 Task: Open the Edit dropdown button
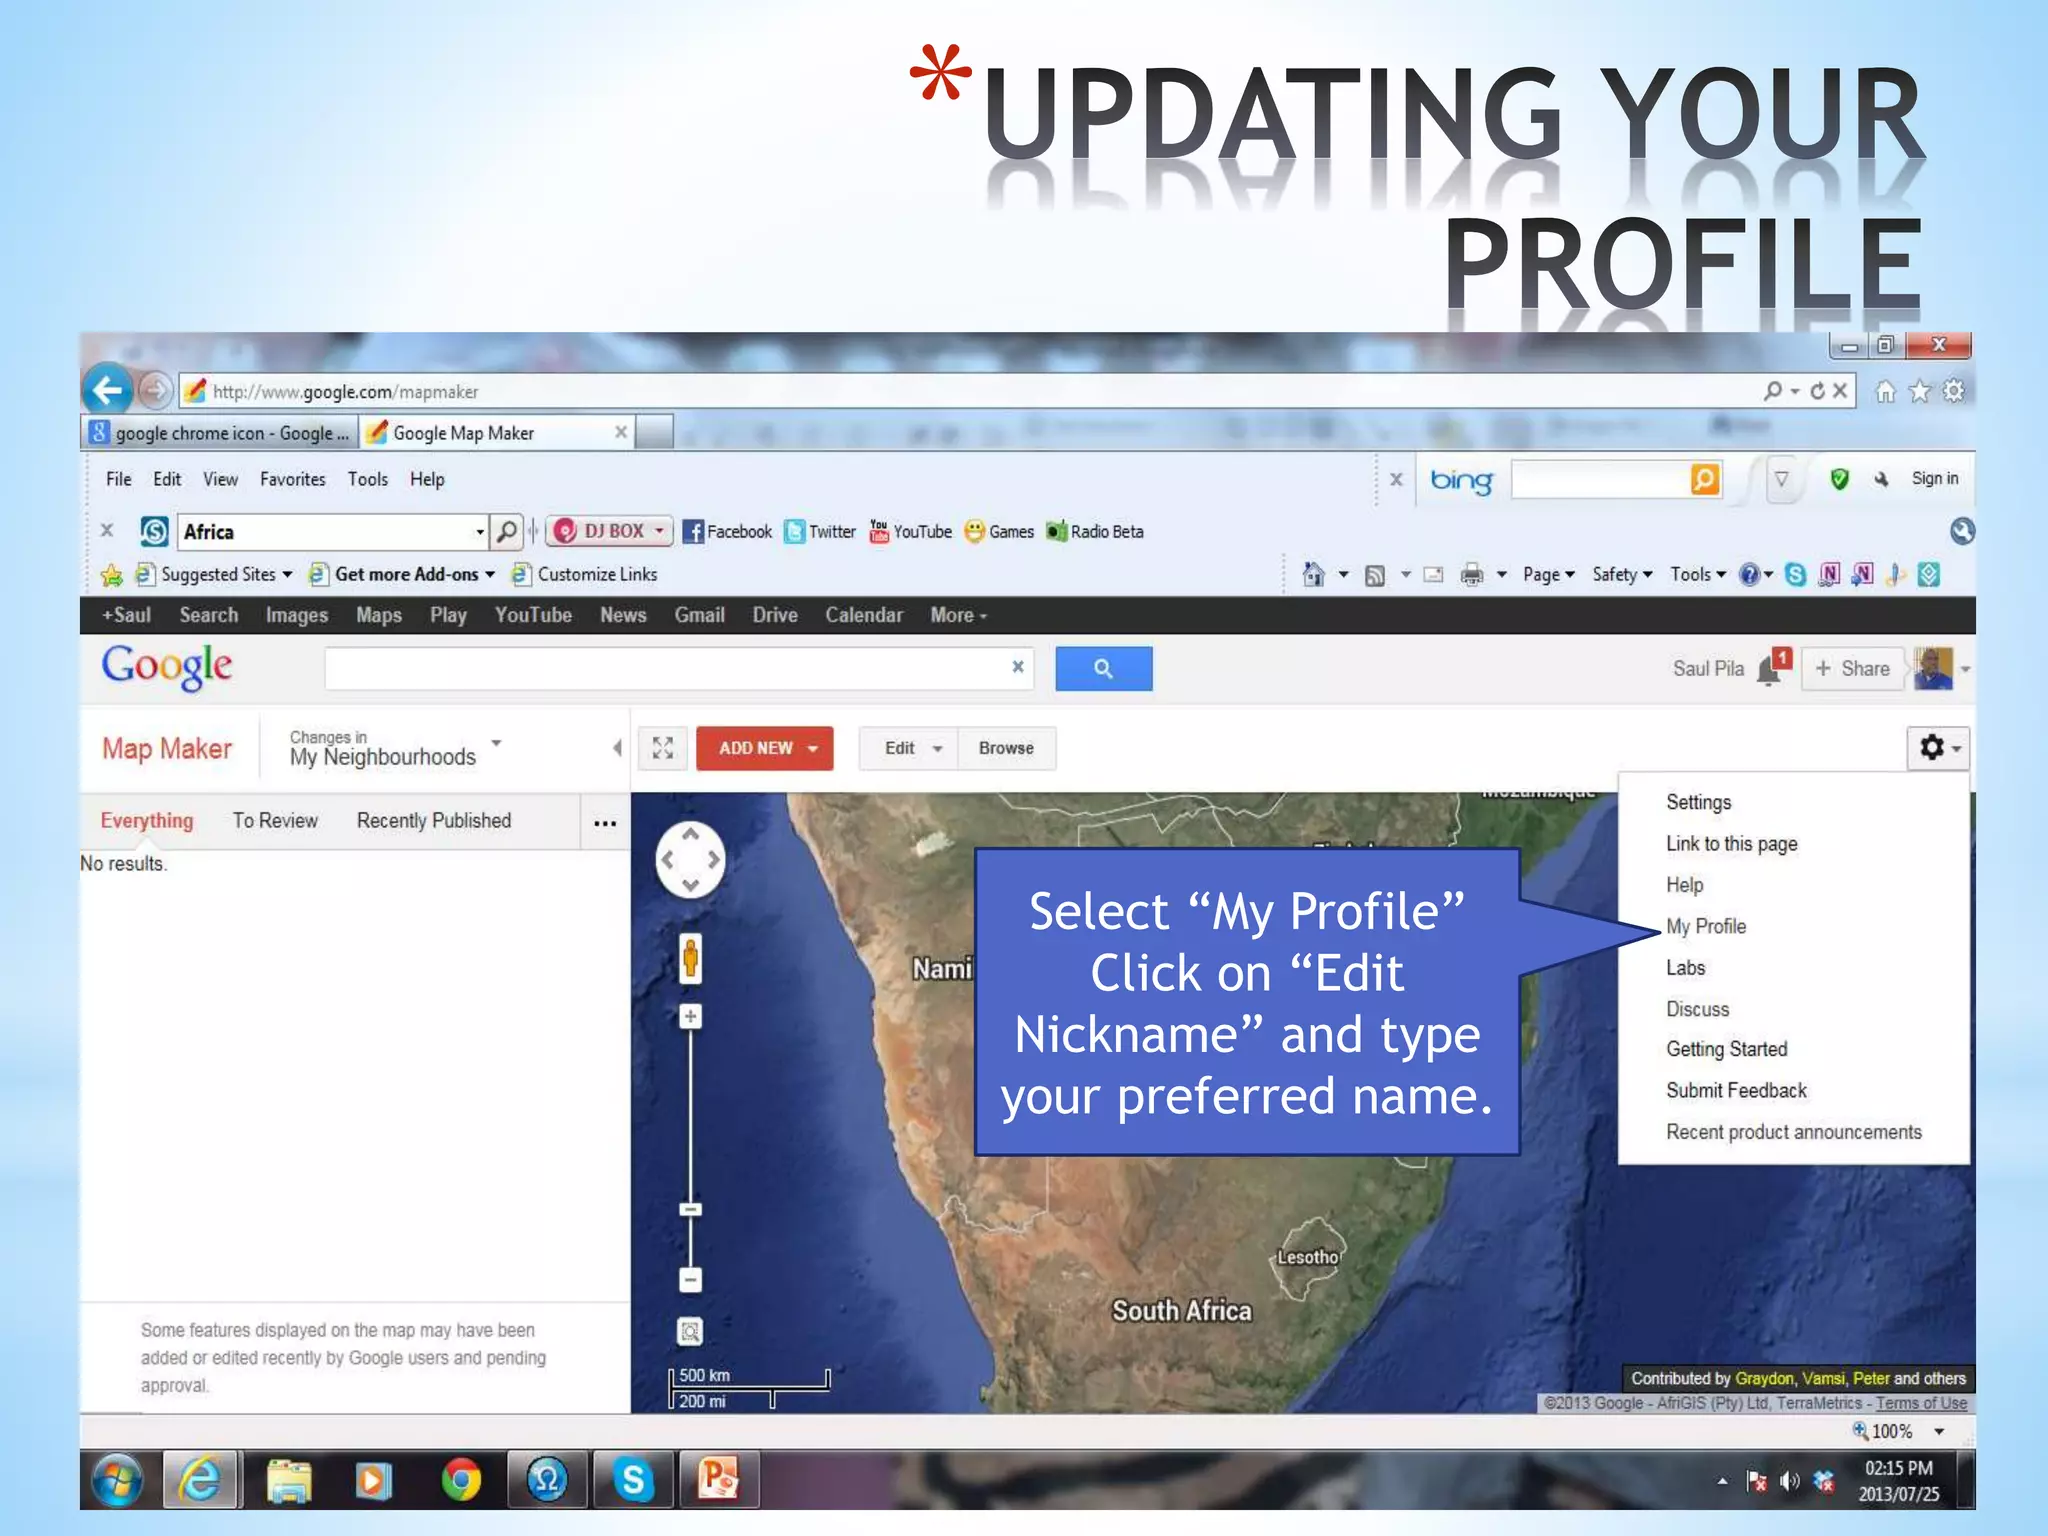[909, 748]
